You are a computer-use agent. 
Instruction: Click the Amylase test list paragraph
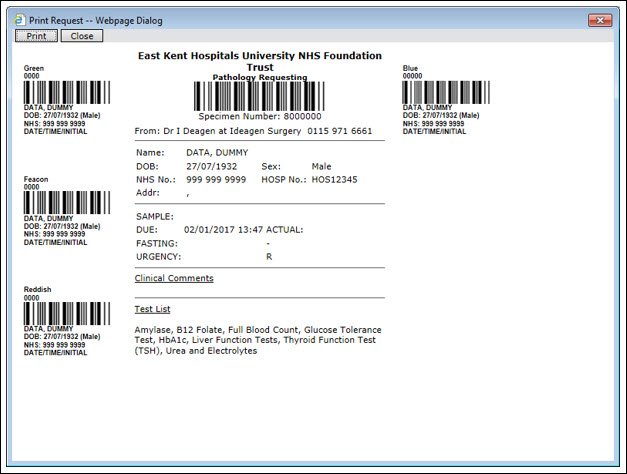coord(258,340)
